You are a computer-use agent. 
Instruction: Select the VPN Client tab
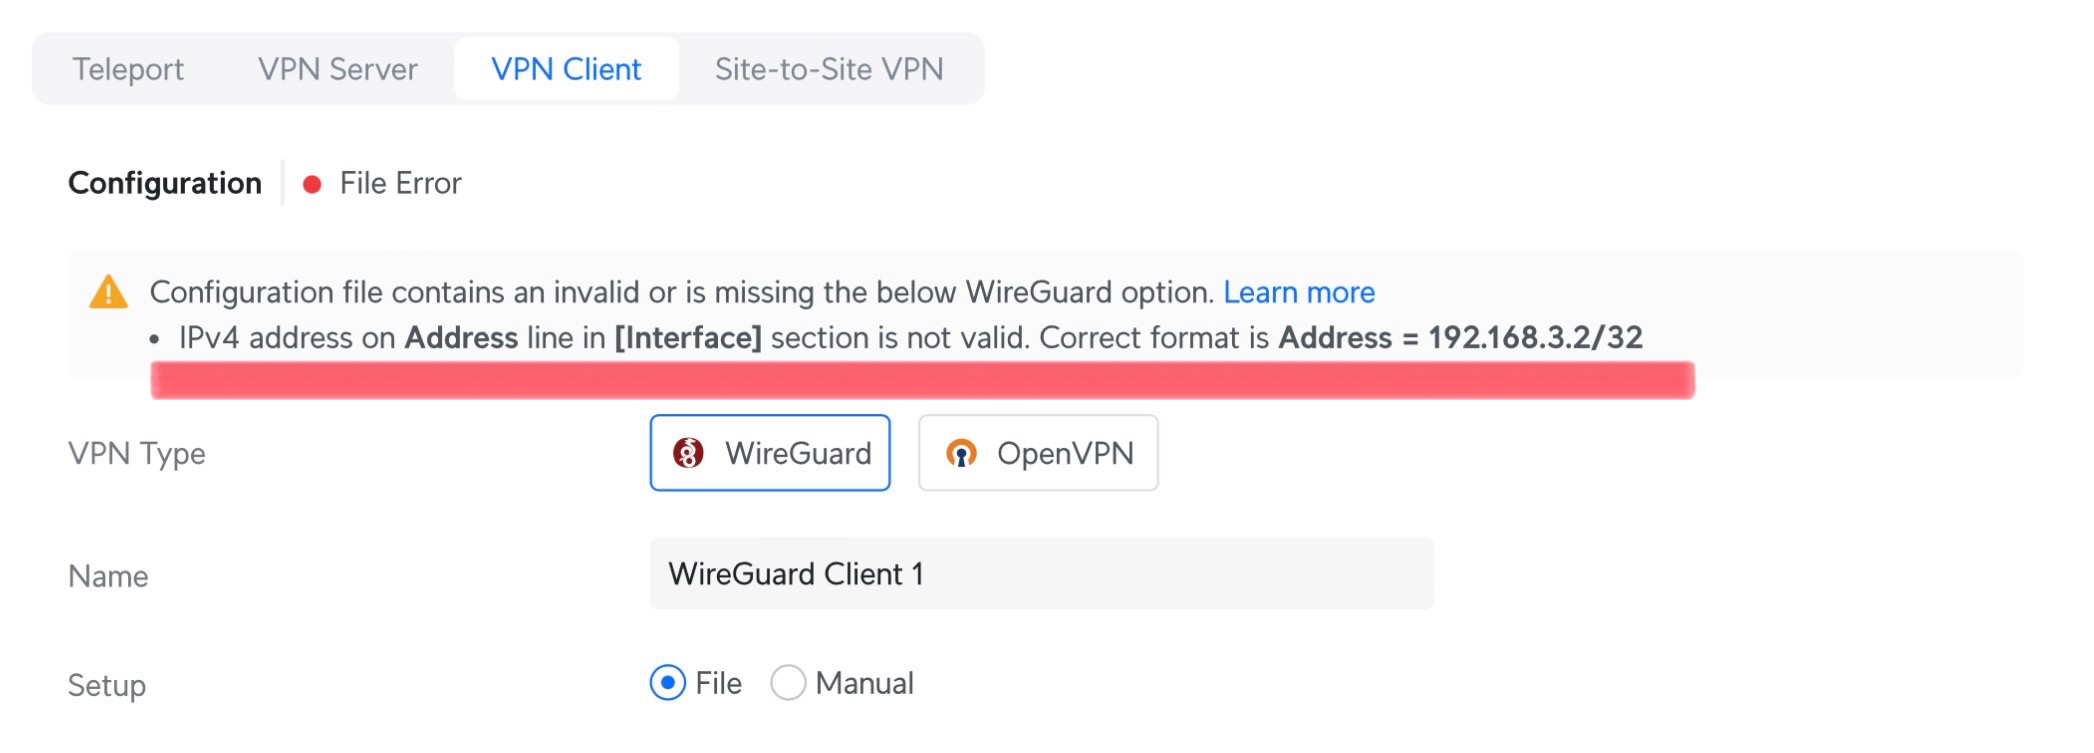point(566,69)
